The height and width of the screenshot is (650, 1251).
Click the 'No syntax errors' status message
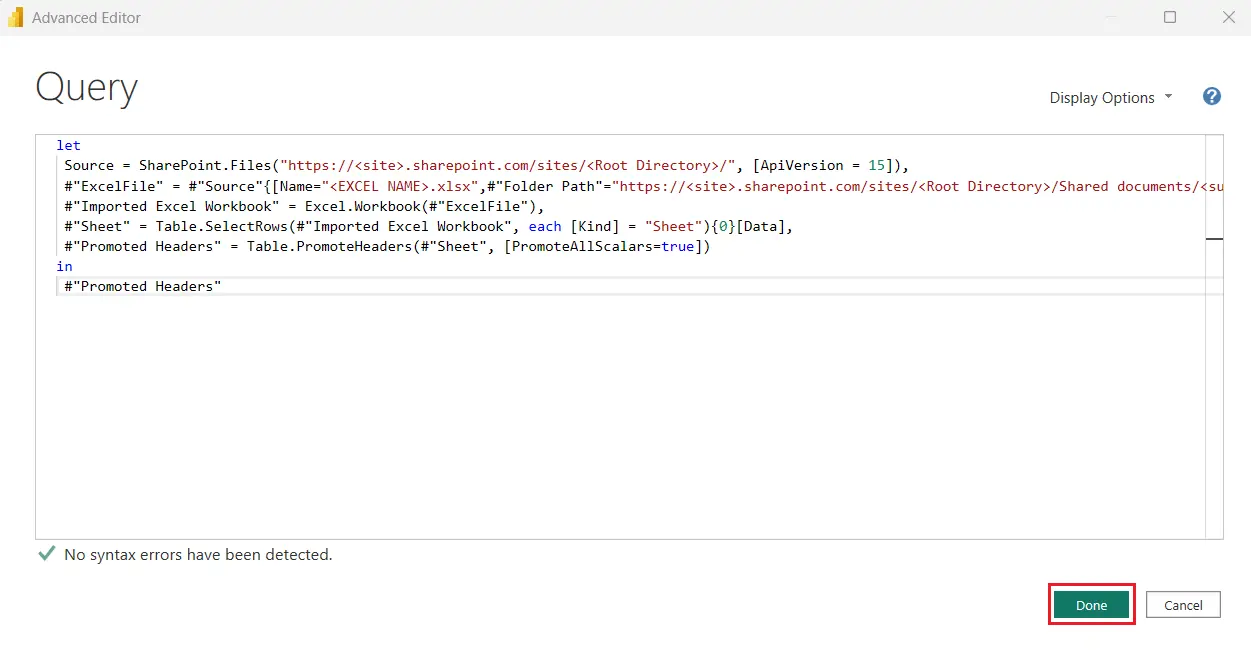[198, 554]
